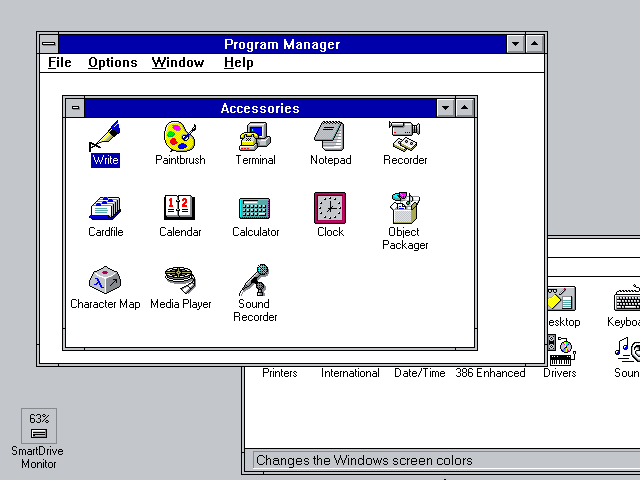Select the Cardfile icon
The image size is (640, 480).
[x=105, y=208]
